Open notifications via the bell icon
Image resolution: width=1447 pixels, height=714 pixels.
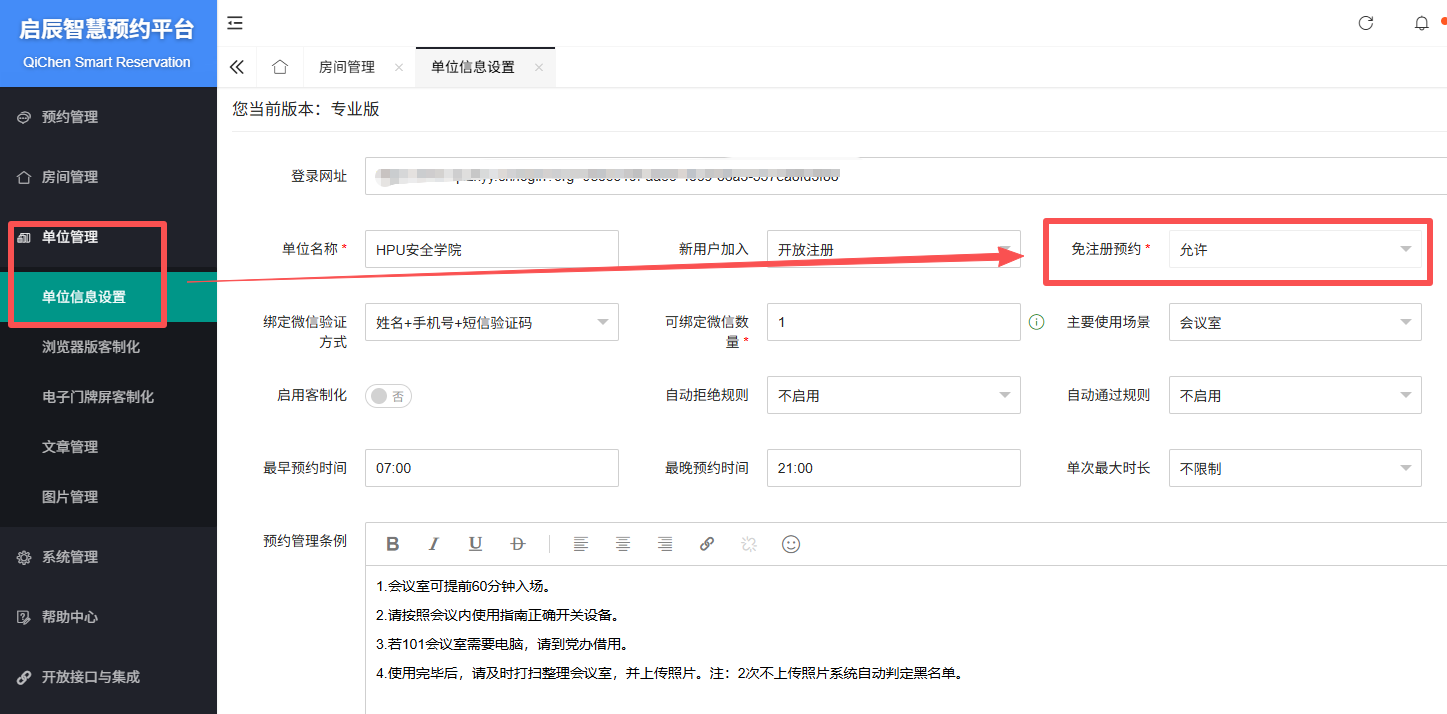pos(1421,23)
